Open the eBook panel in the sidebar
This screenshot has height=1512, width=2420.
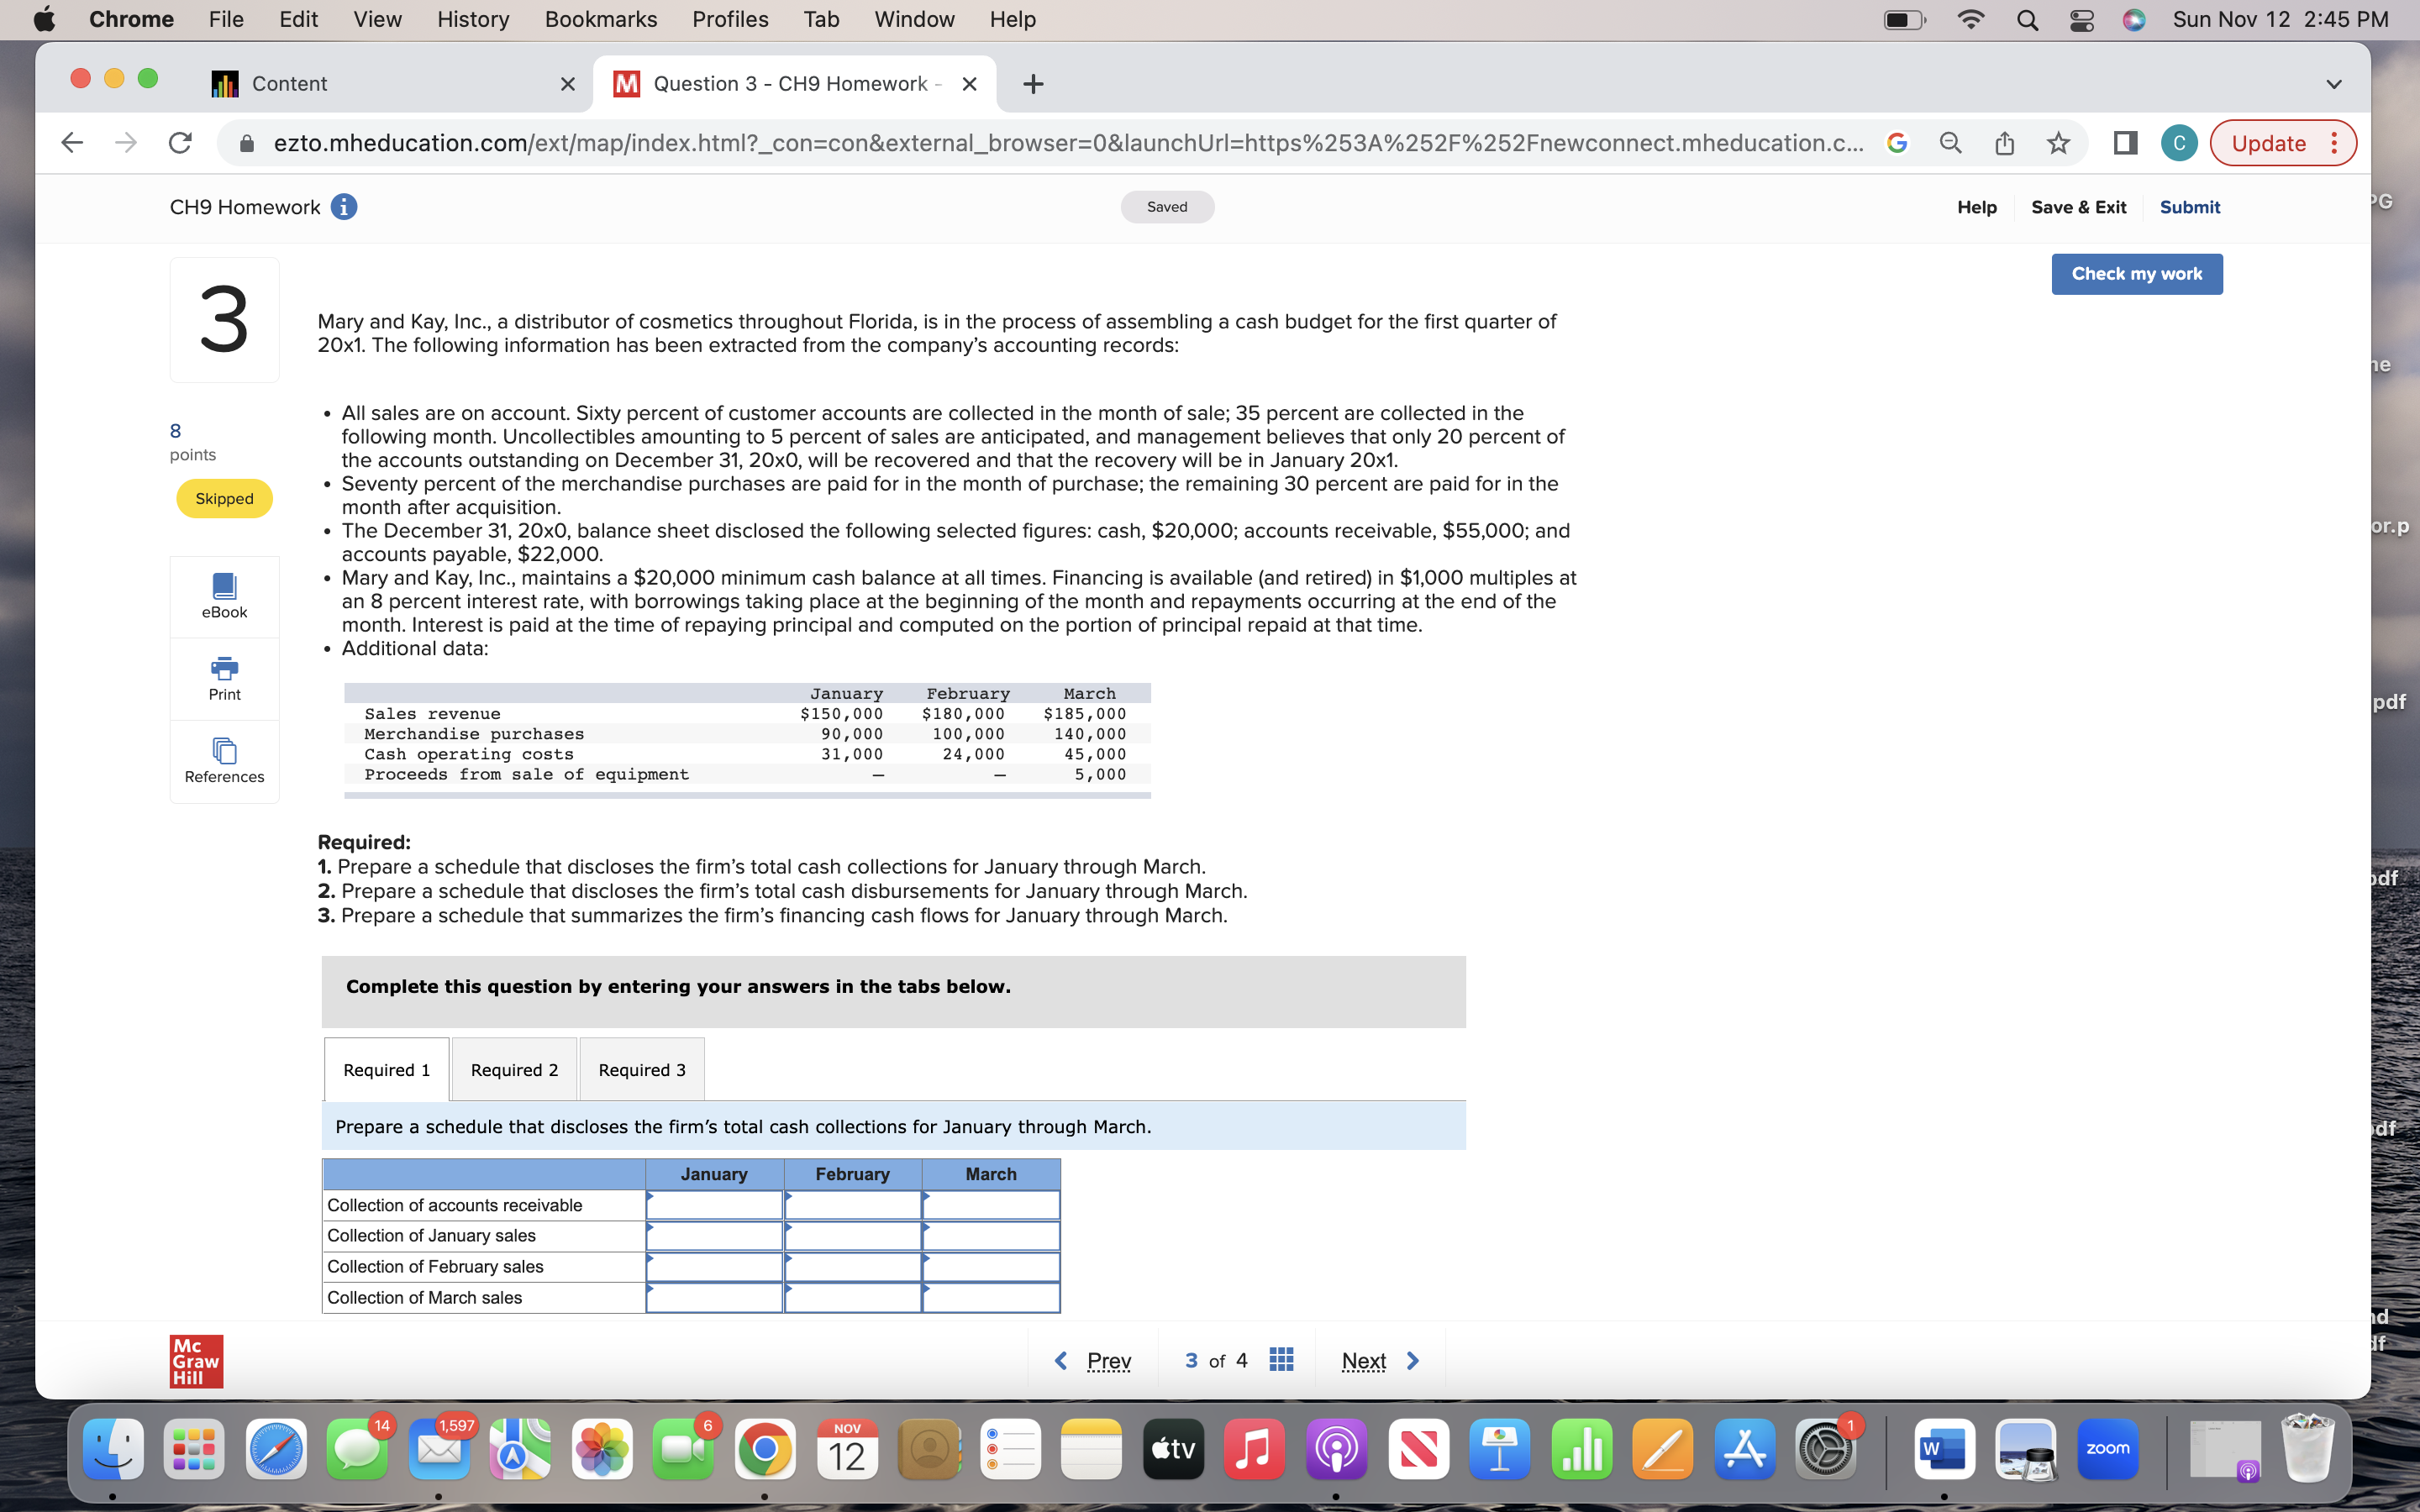click(223, 595)
